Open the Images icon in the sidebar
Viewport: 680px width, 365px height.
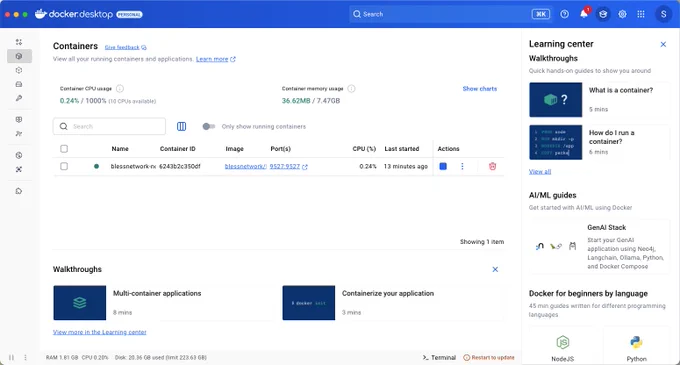19,70
